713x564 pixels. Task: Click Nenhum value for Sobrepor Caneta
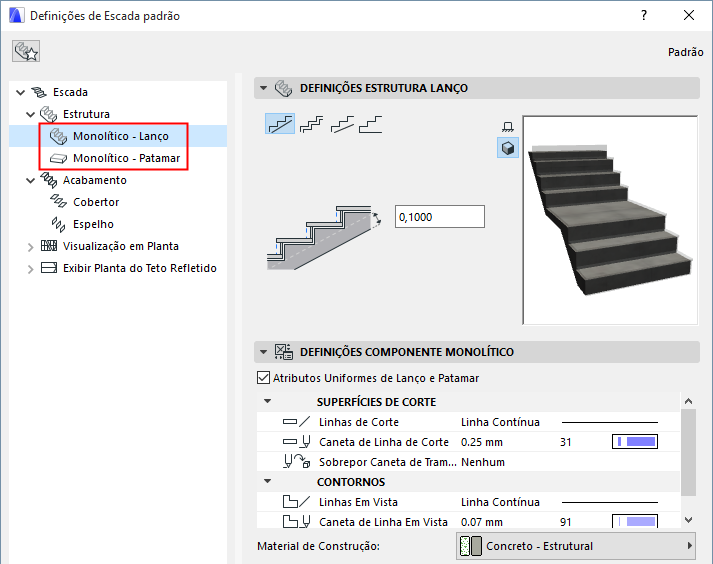tap(483, 462)
